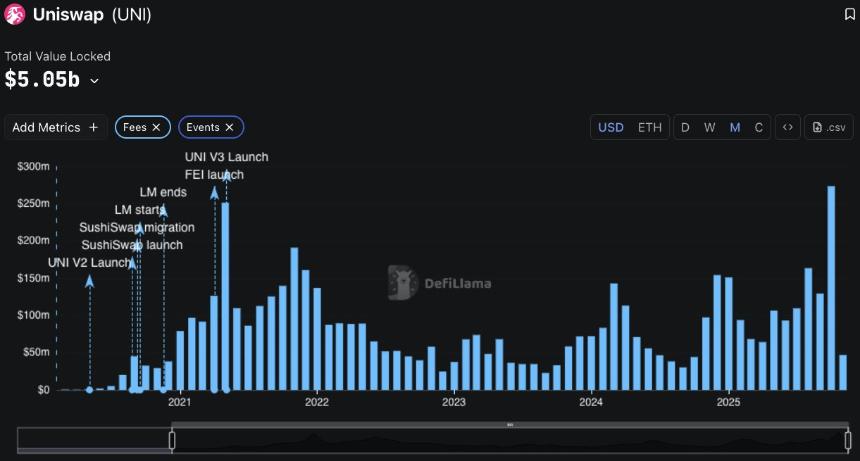Click the UNI V3 Launch event marker

[x=214, y=389]
